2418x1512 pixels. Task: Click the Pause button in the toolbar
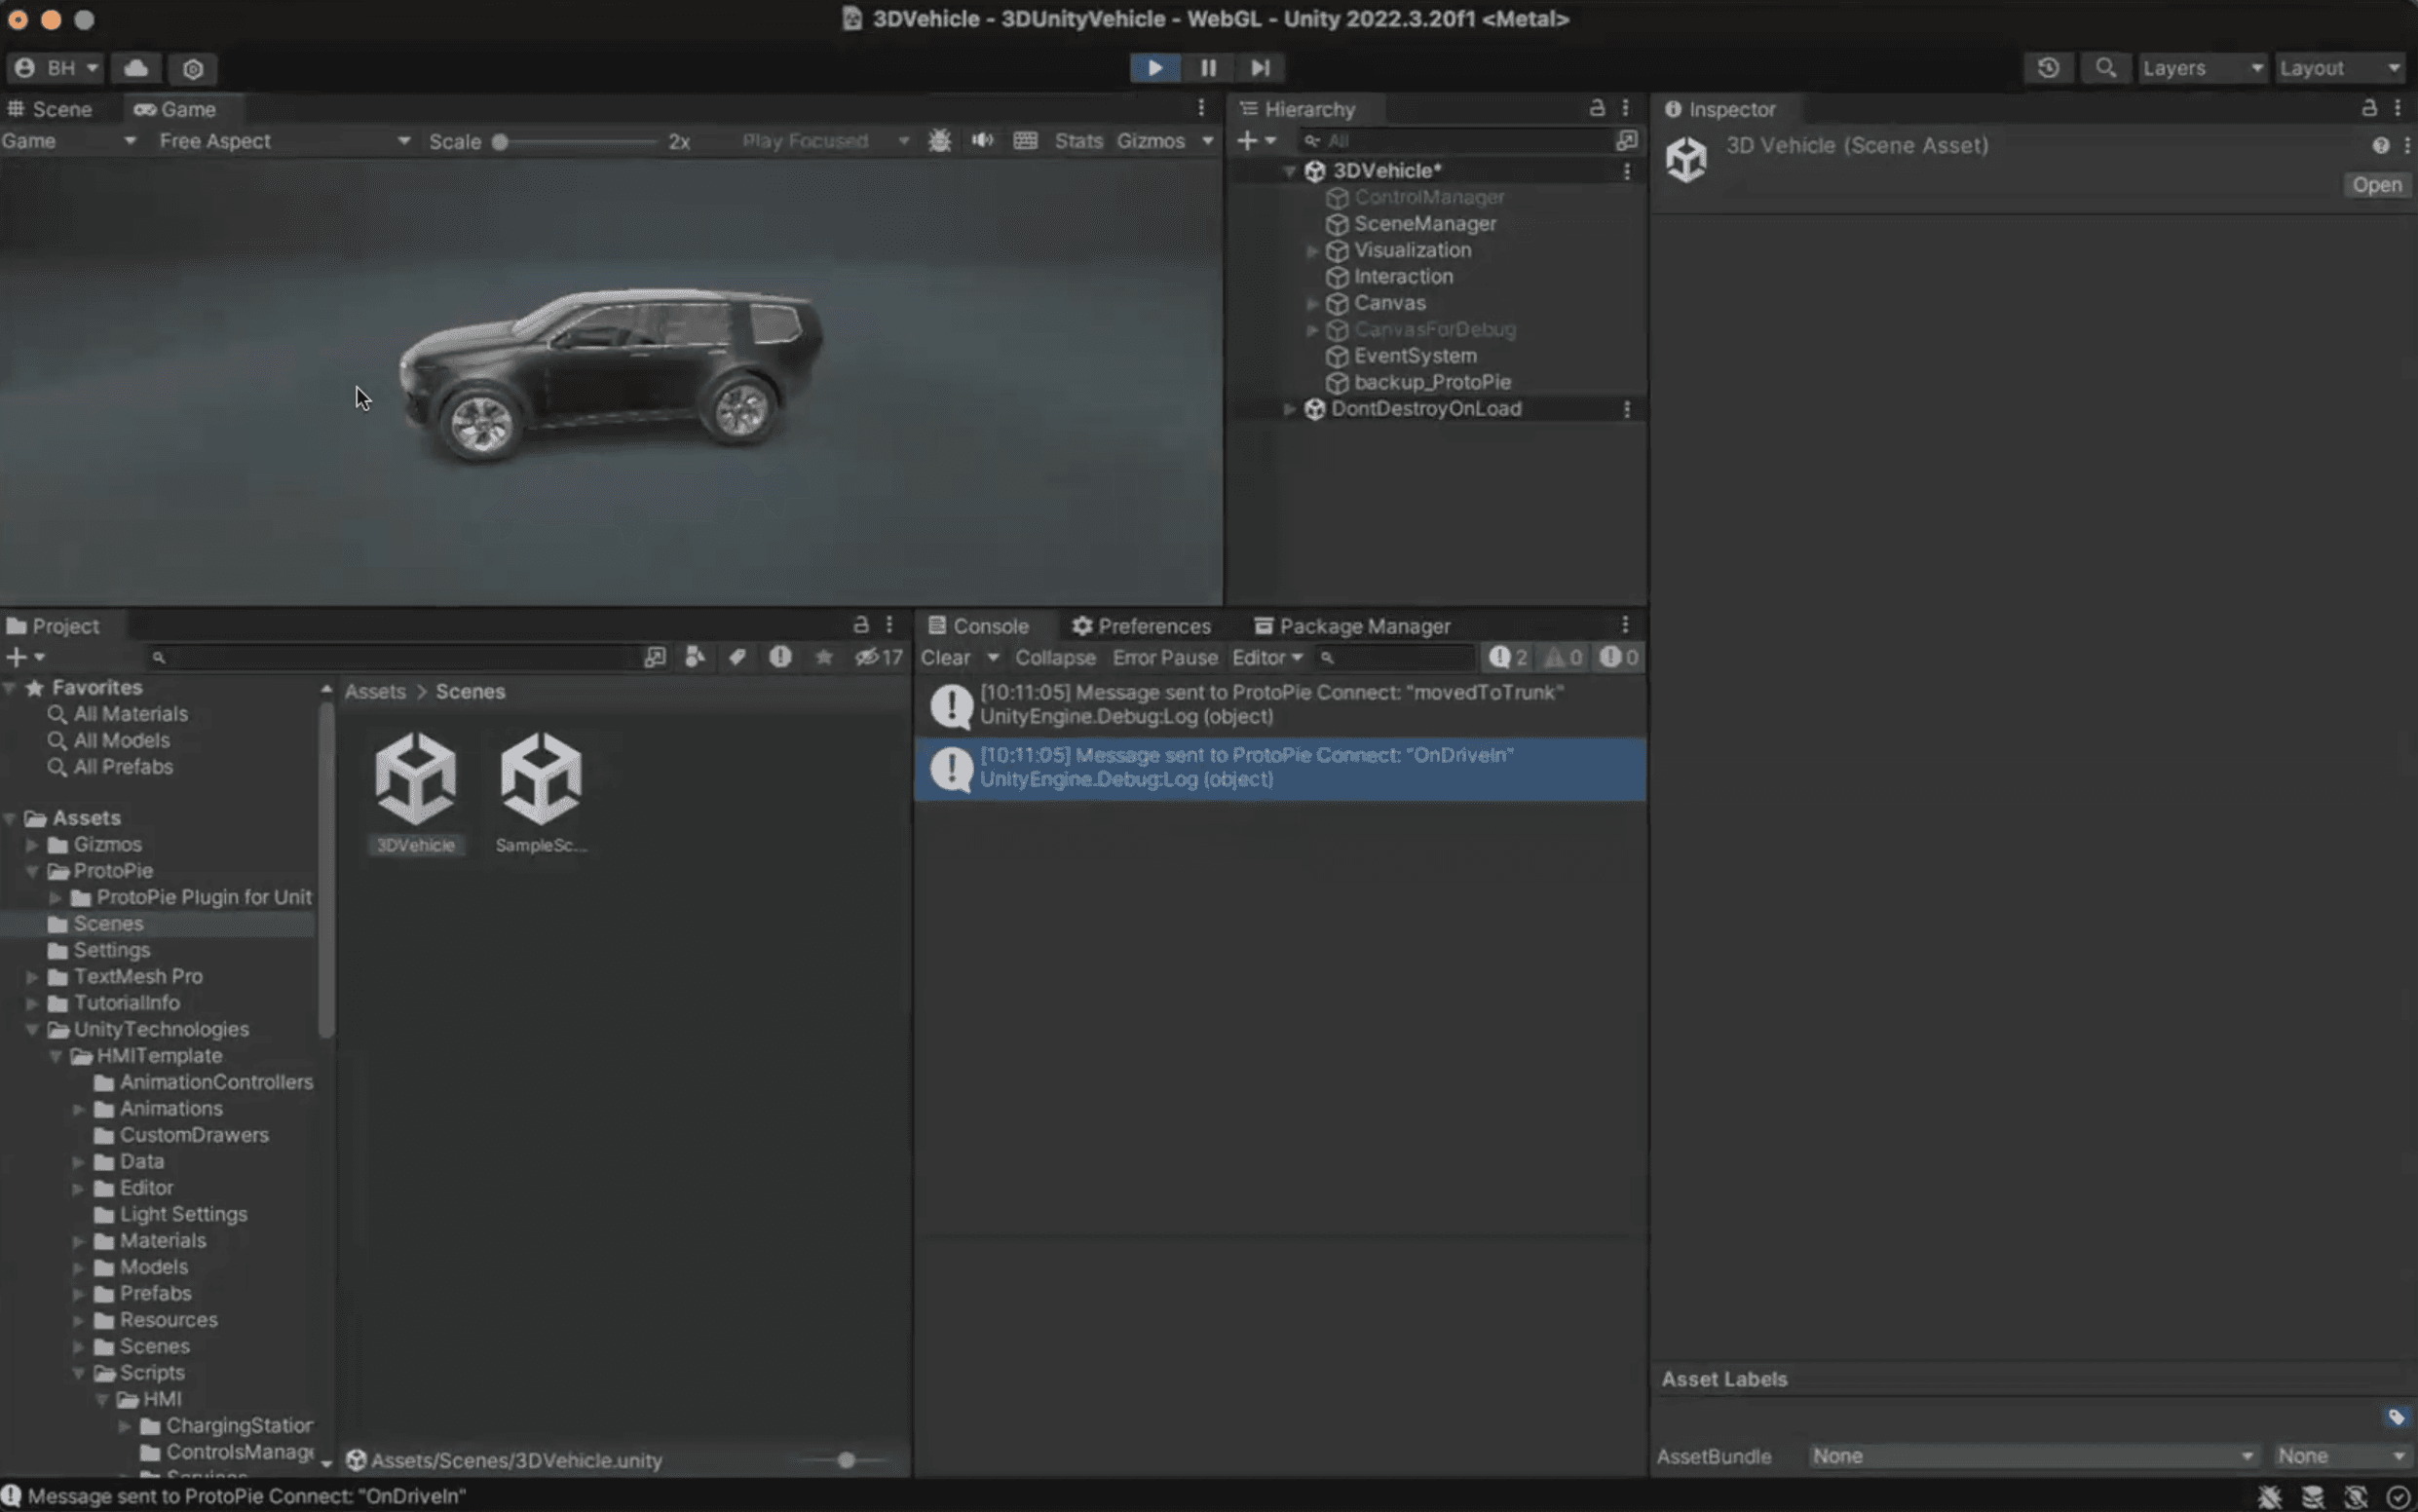click(1207, 67)
